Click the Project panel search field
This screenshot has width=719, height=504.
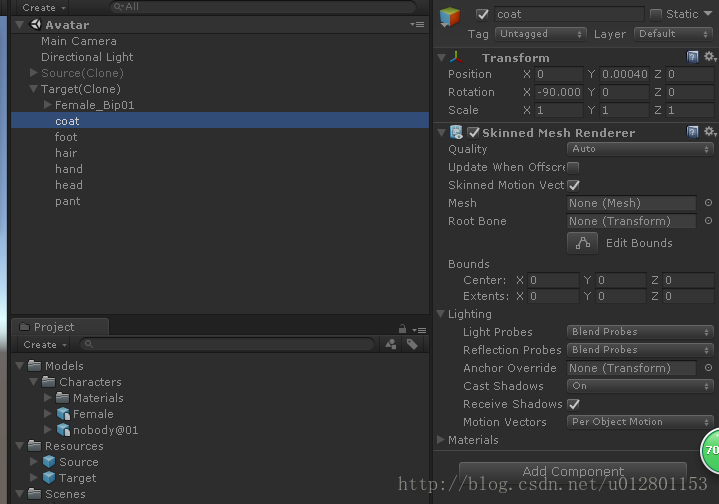pos(227,344)
